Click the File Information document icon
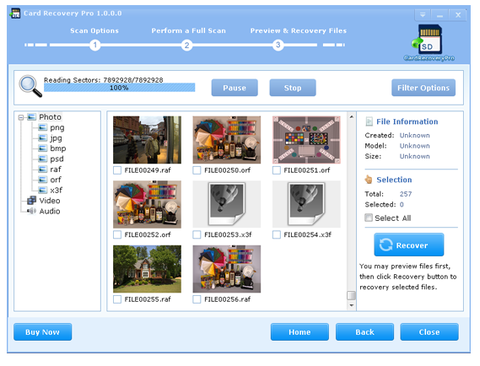Image resolution: width=480 pixels, height=366 pixels. pyautogui.click(x=369, y=121)
